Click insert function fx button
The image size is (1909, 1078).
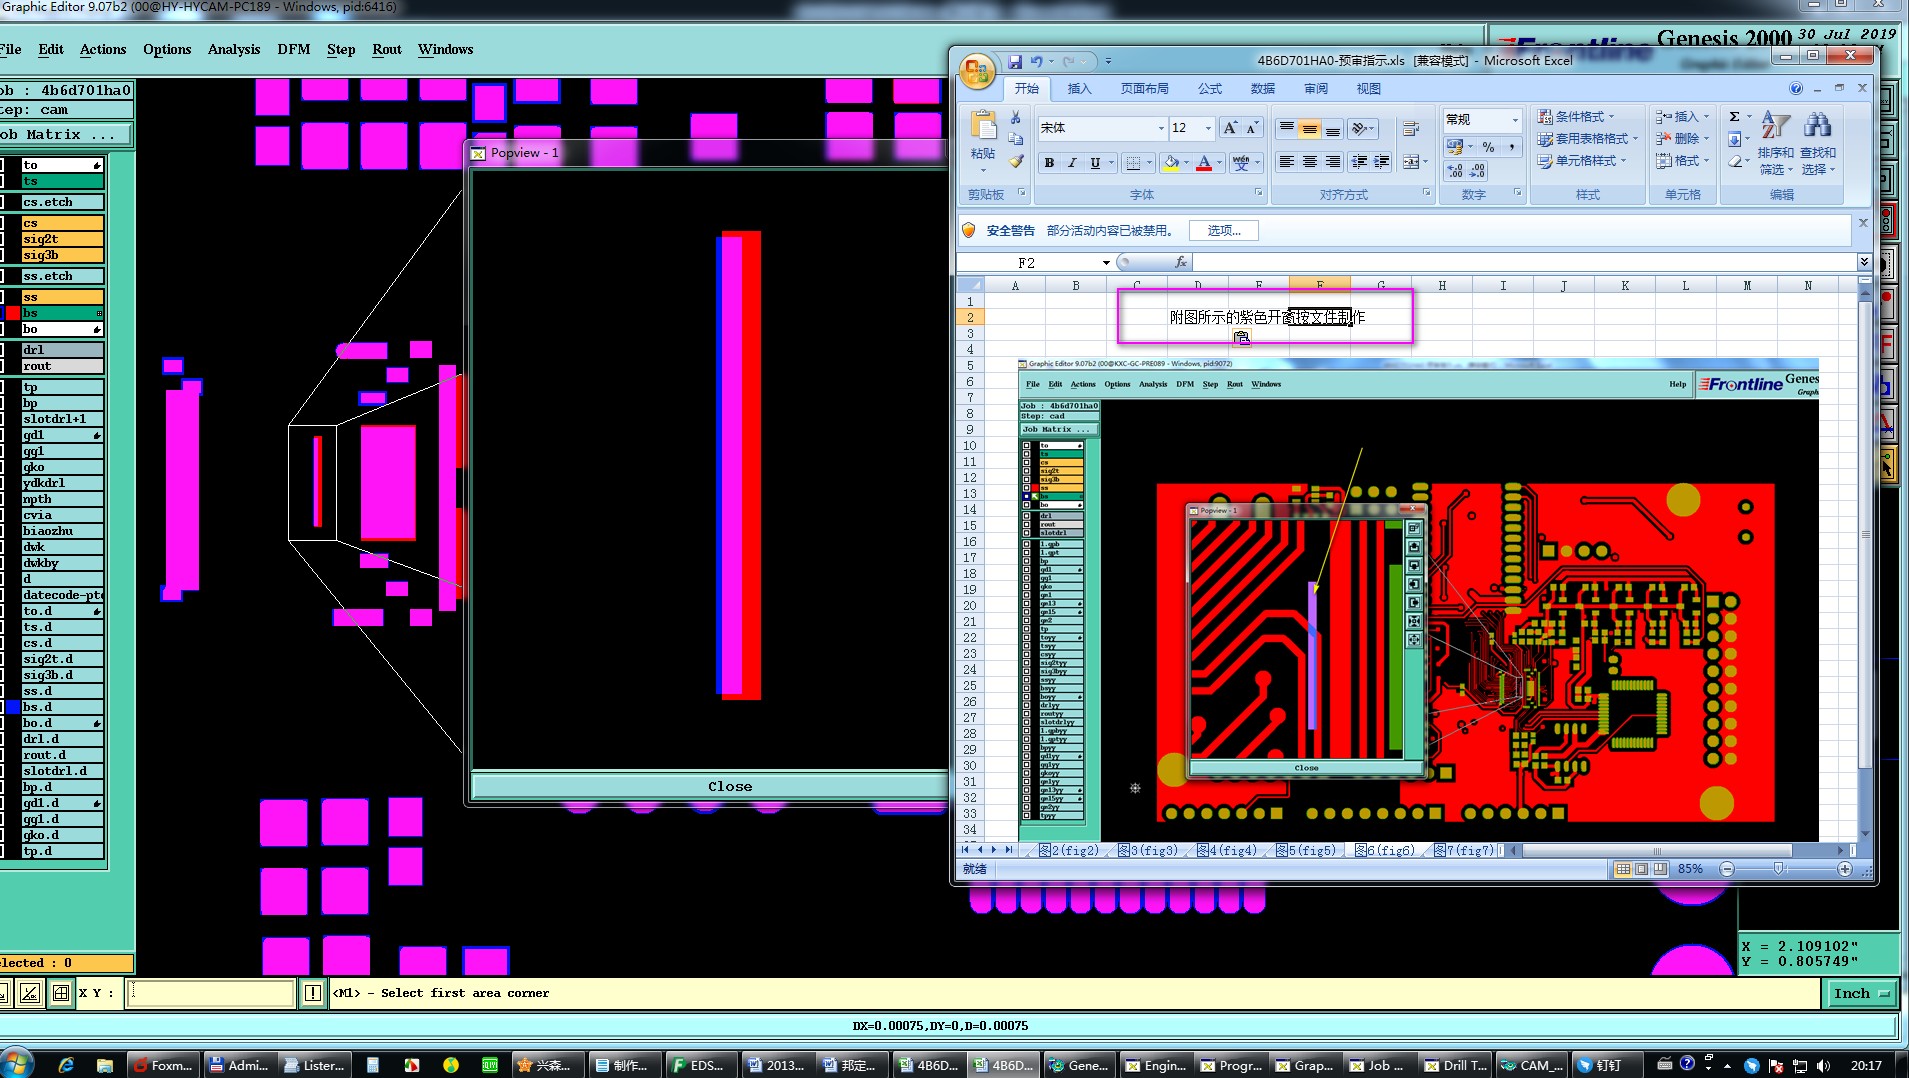(1181, 262)
